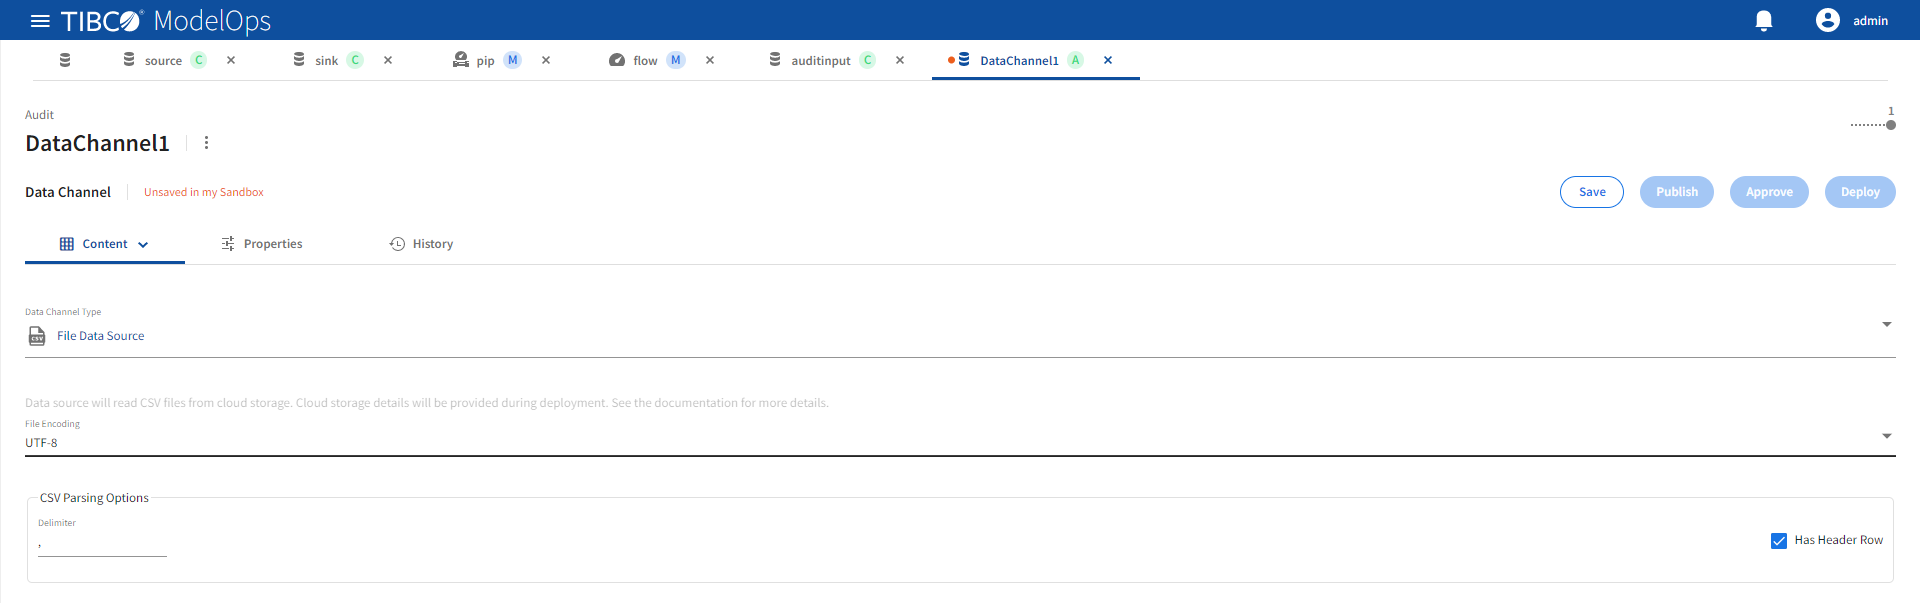This screenshot has height=603, width=1920.
Task: Click the source tab database icon
Action: coord(129,60)
